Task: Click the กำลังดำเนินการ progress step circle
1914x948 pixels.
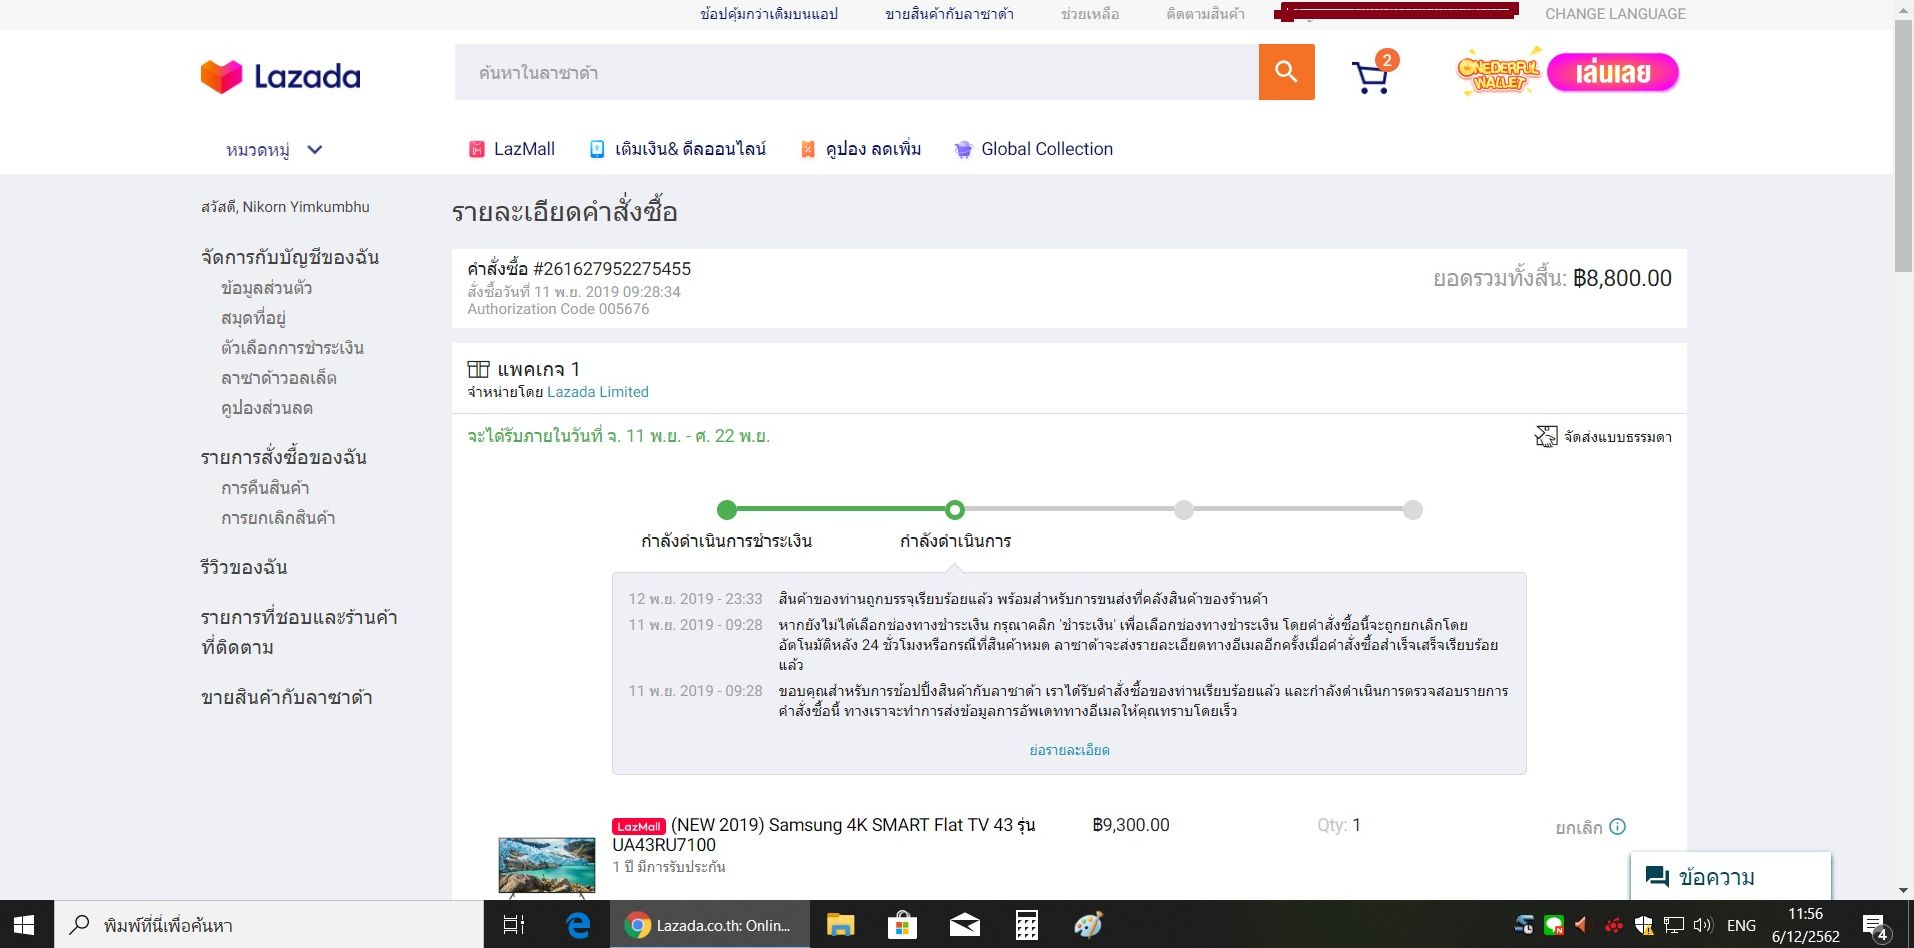Action: (x=955, y=510)
